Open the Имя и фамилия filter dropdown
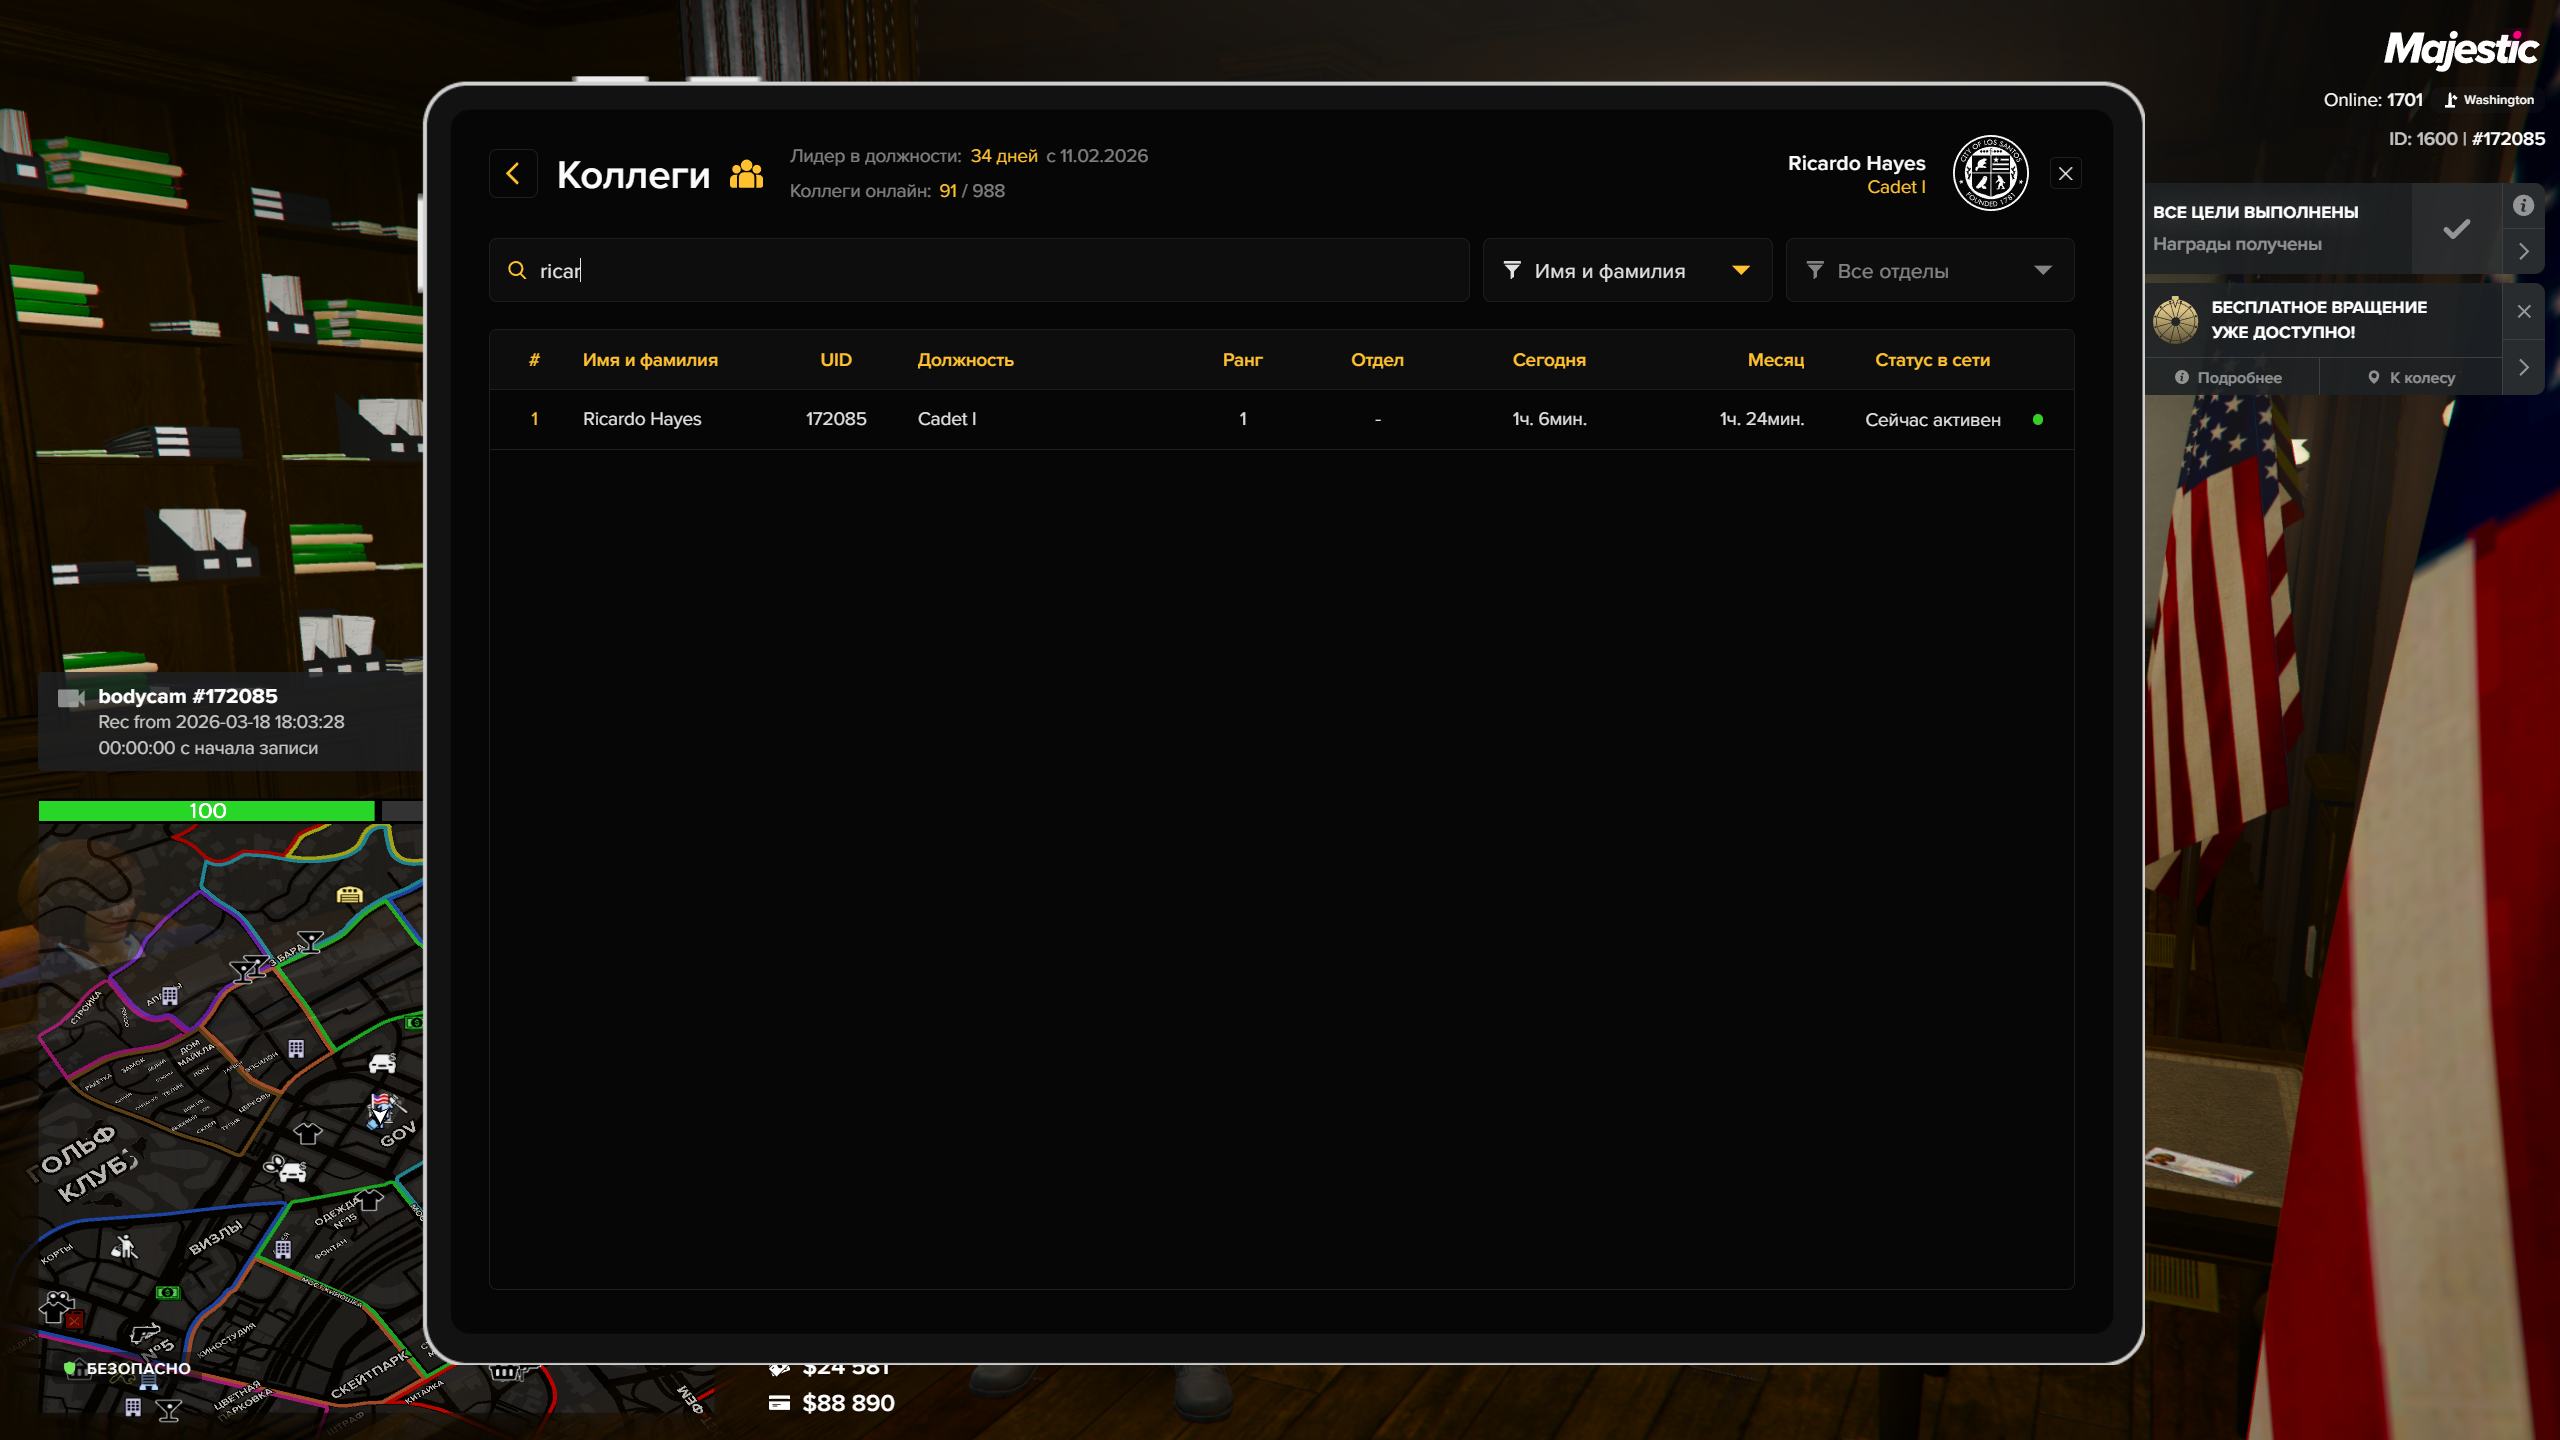Screen dimensions: 2560x1440 [x=1627, y=270]
